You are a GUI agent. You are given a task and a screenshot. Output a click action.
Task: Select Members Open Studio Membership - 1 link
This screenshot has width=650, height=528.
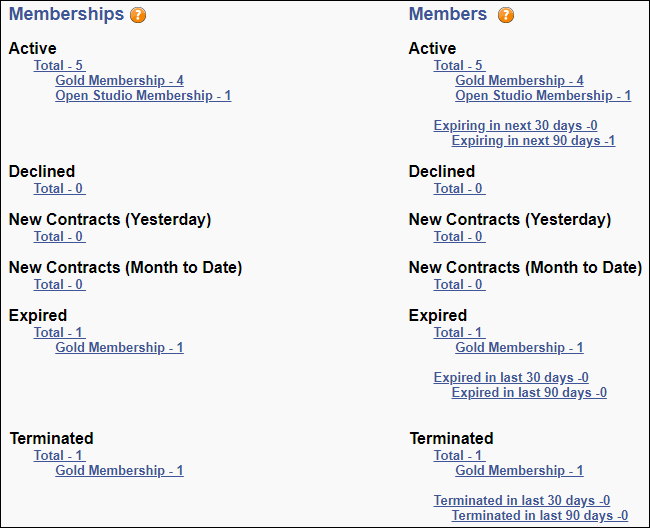pos(543,95)
